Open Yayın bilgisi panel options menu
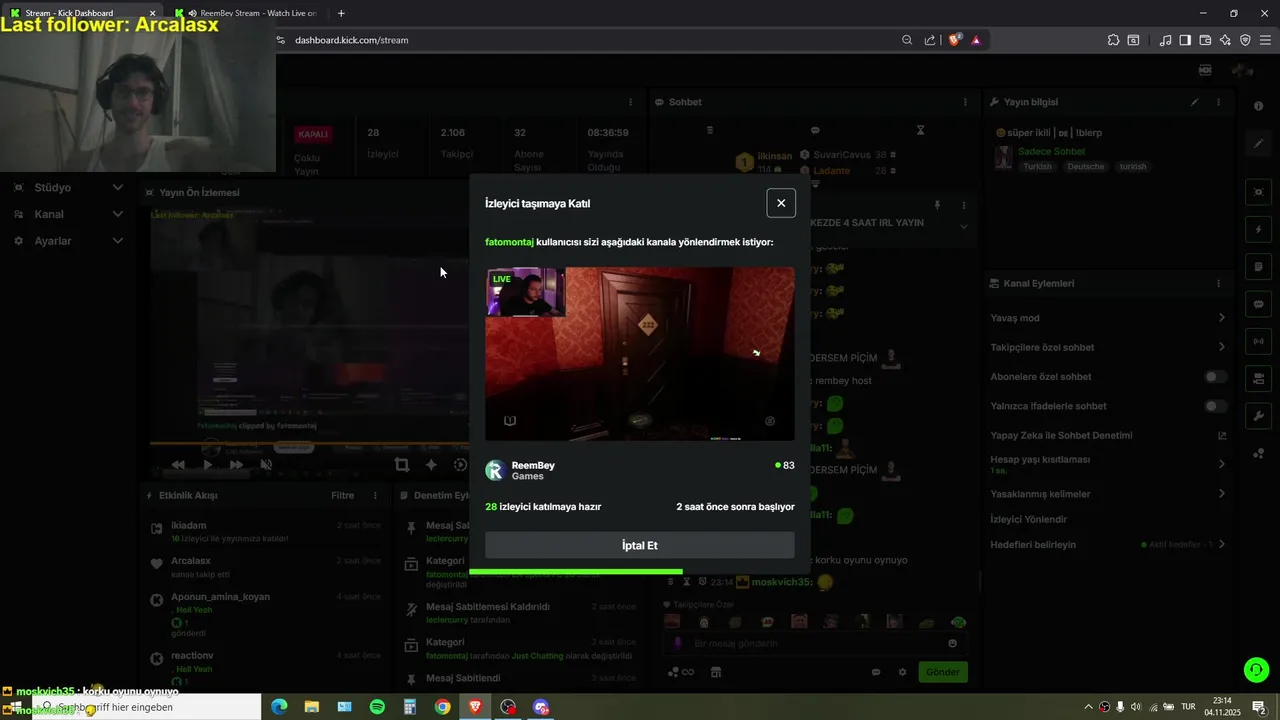The width and height of the screenshot is (1280, 720). (1218, 102)
